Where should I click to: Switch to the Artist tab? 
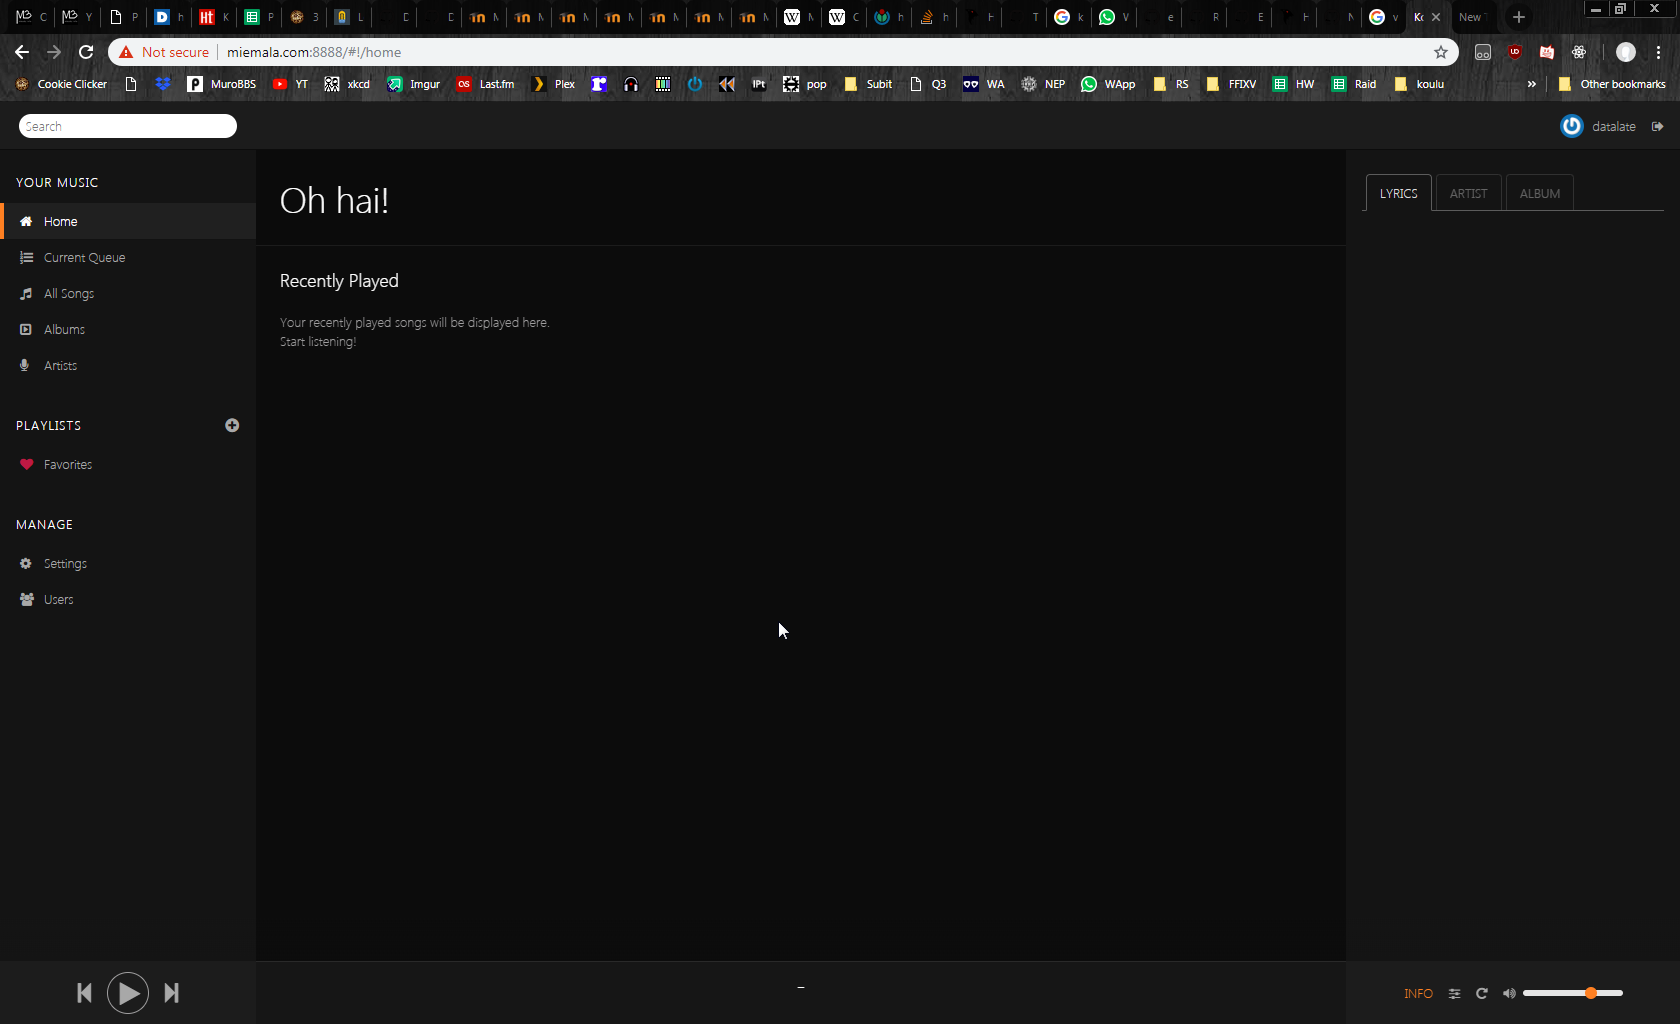1468,194
